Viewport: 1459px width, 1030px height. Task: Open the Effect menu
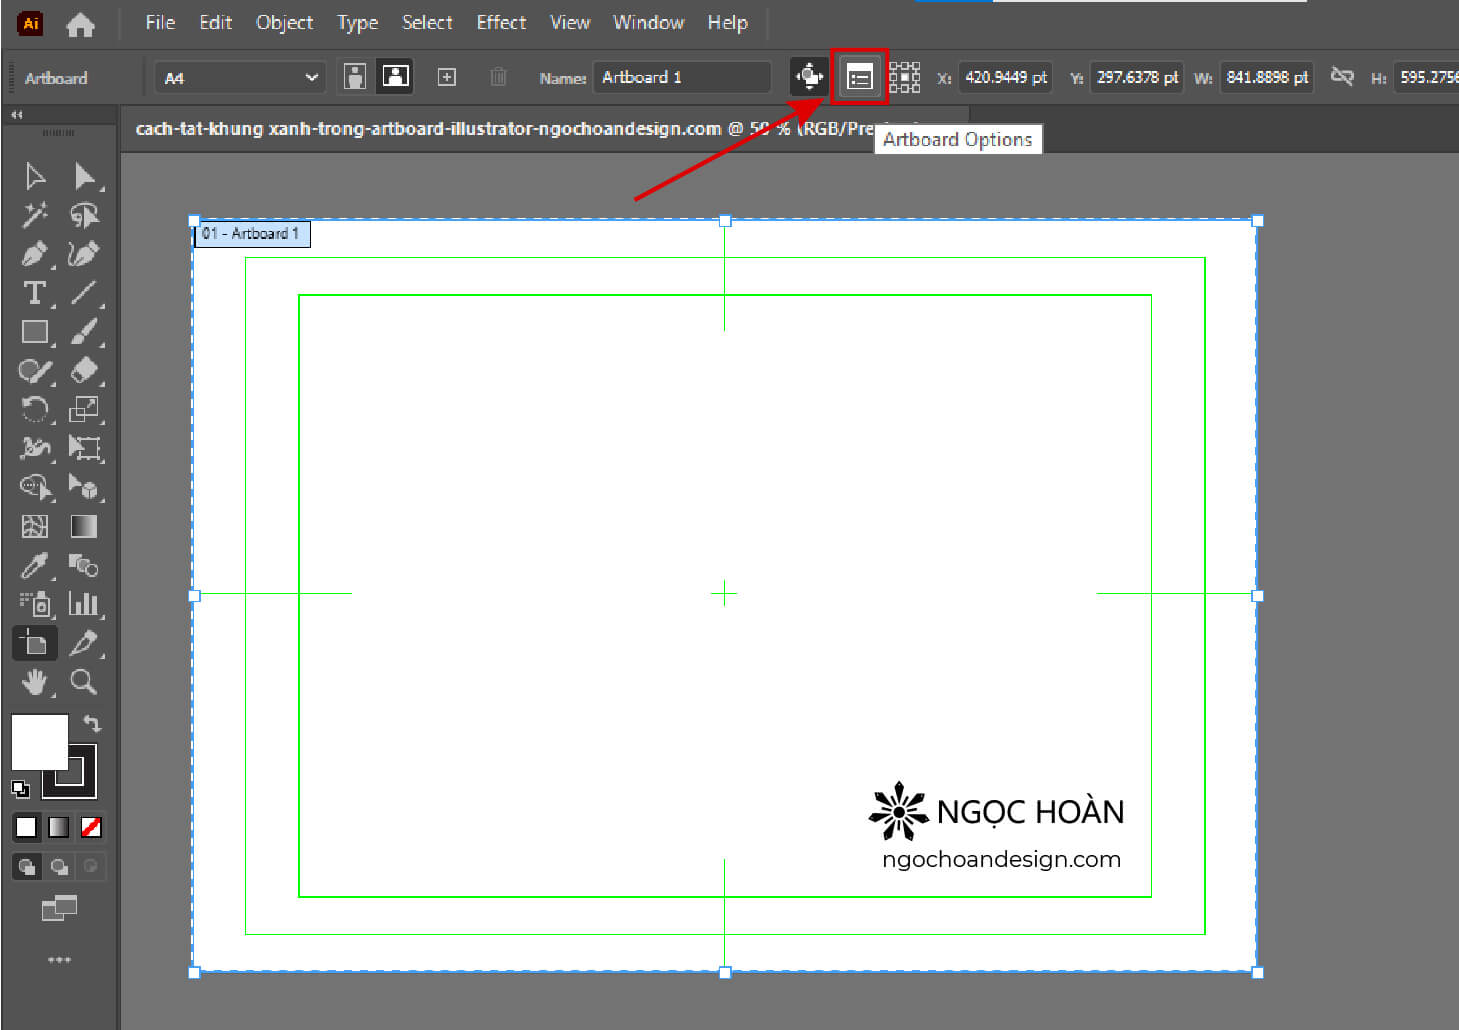[500, 22]
